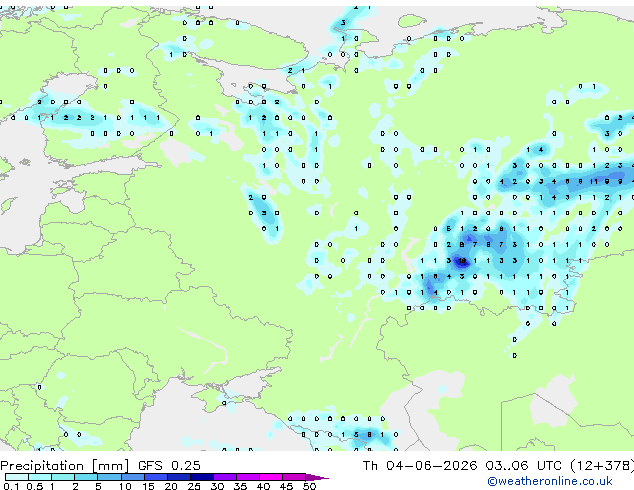
Task: Click the legend label '45'
Action: coord(286,486)
